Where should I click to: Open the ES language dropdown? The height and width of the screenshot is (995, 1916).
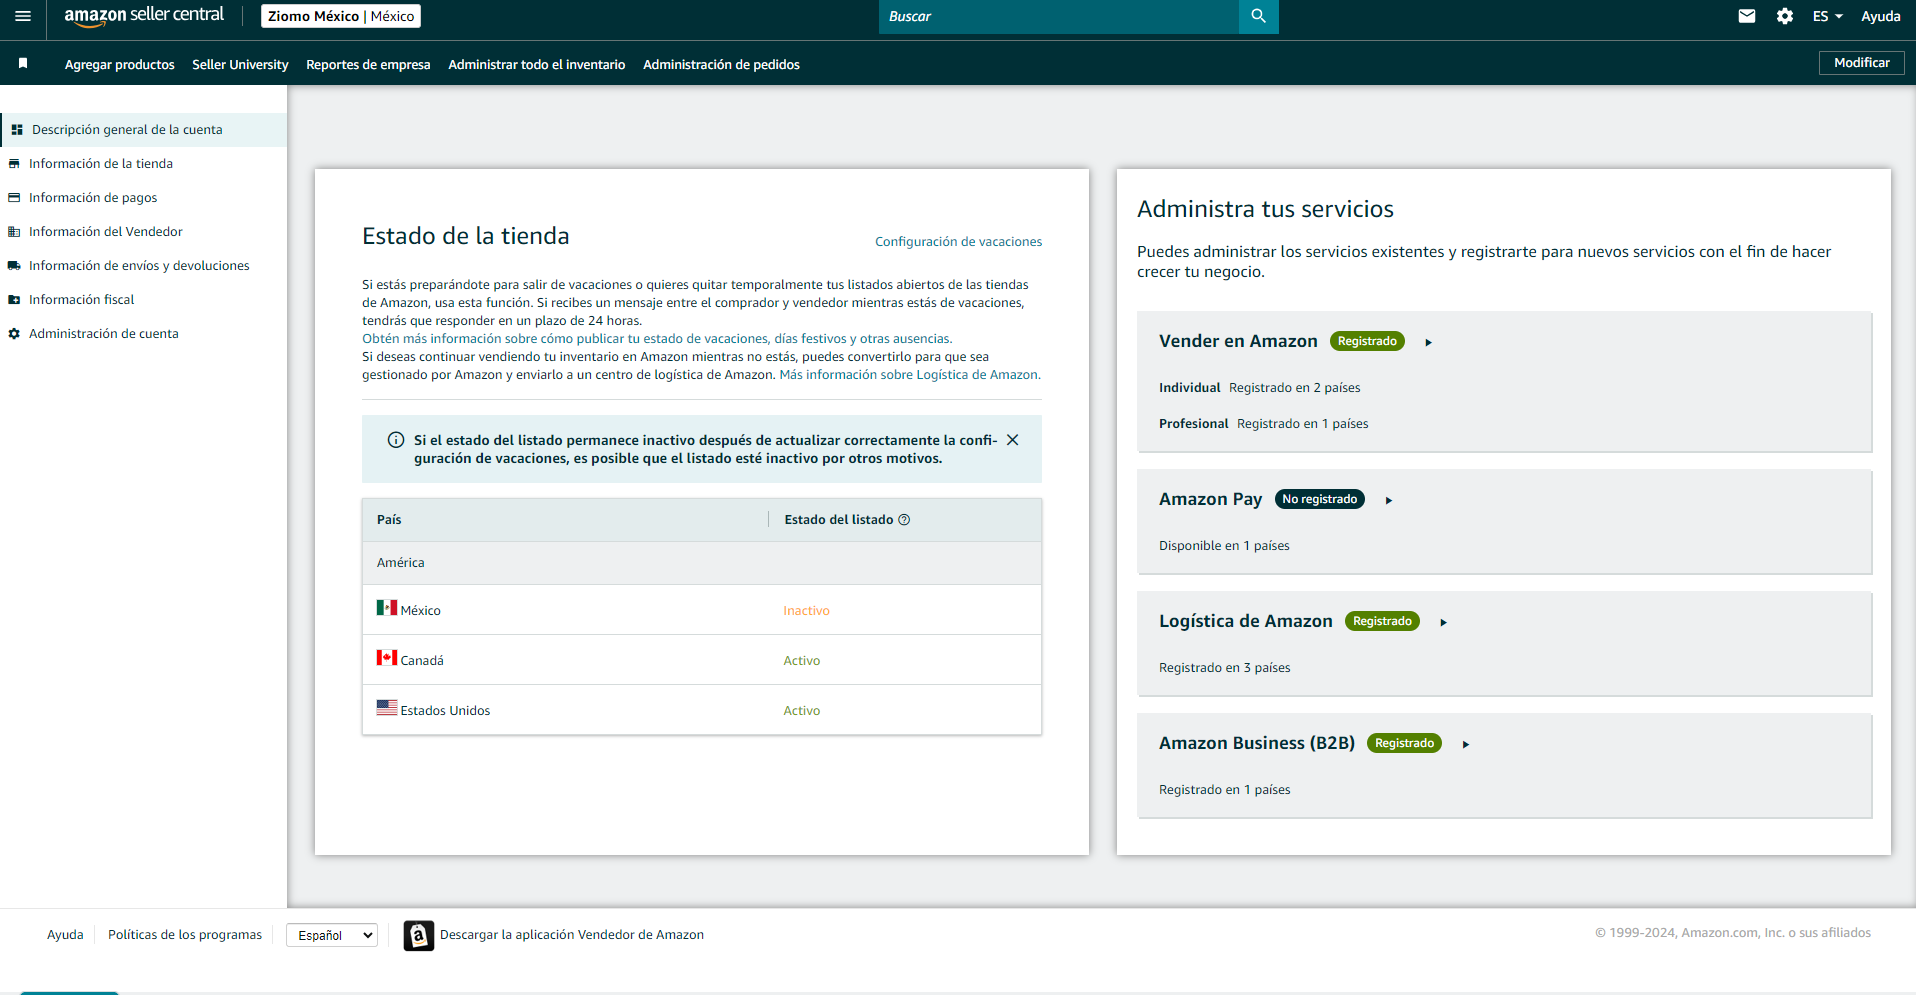1827,16
